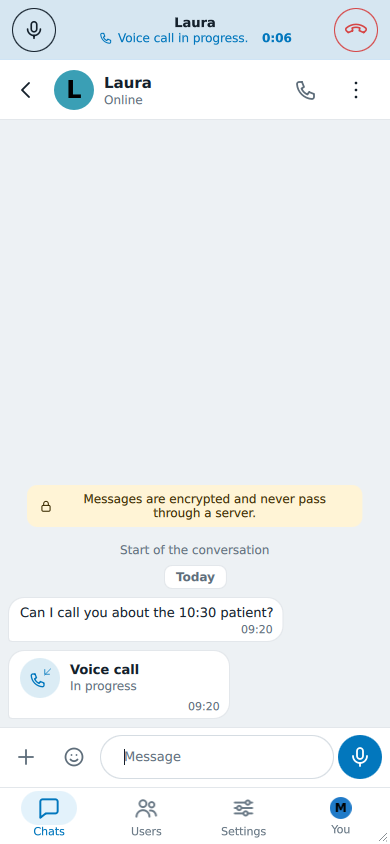
Task: Go back with the left chevron
Action: click(26, 90)
